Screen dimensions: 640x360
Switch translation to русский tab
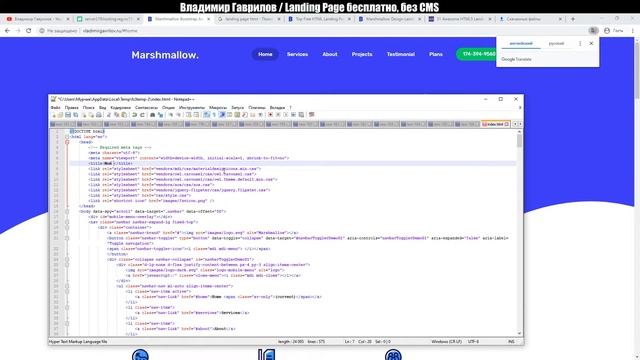(556, 43)
